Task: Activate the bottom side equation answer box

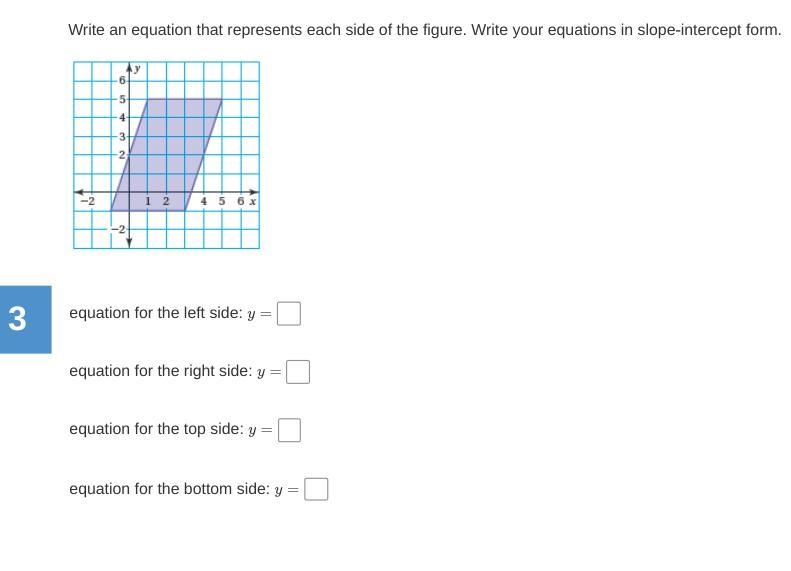Action: 316,489
